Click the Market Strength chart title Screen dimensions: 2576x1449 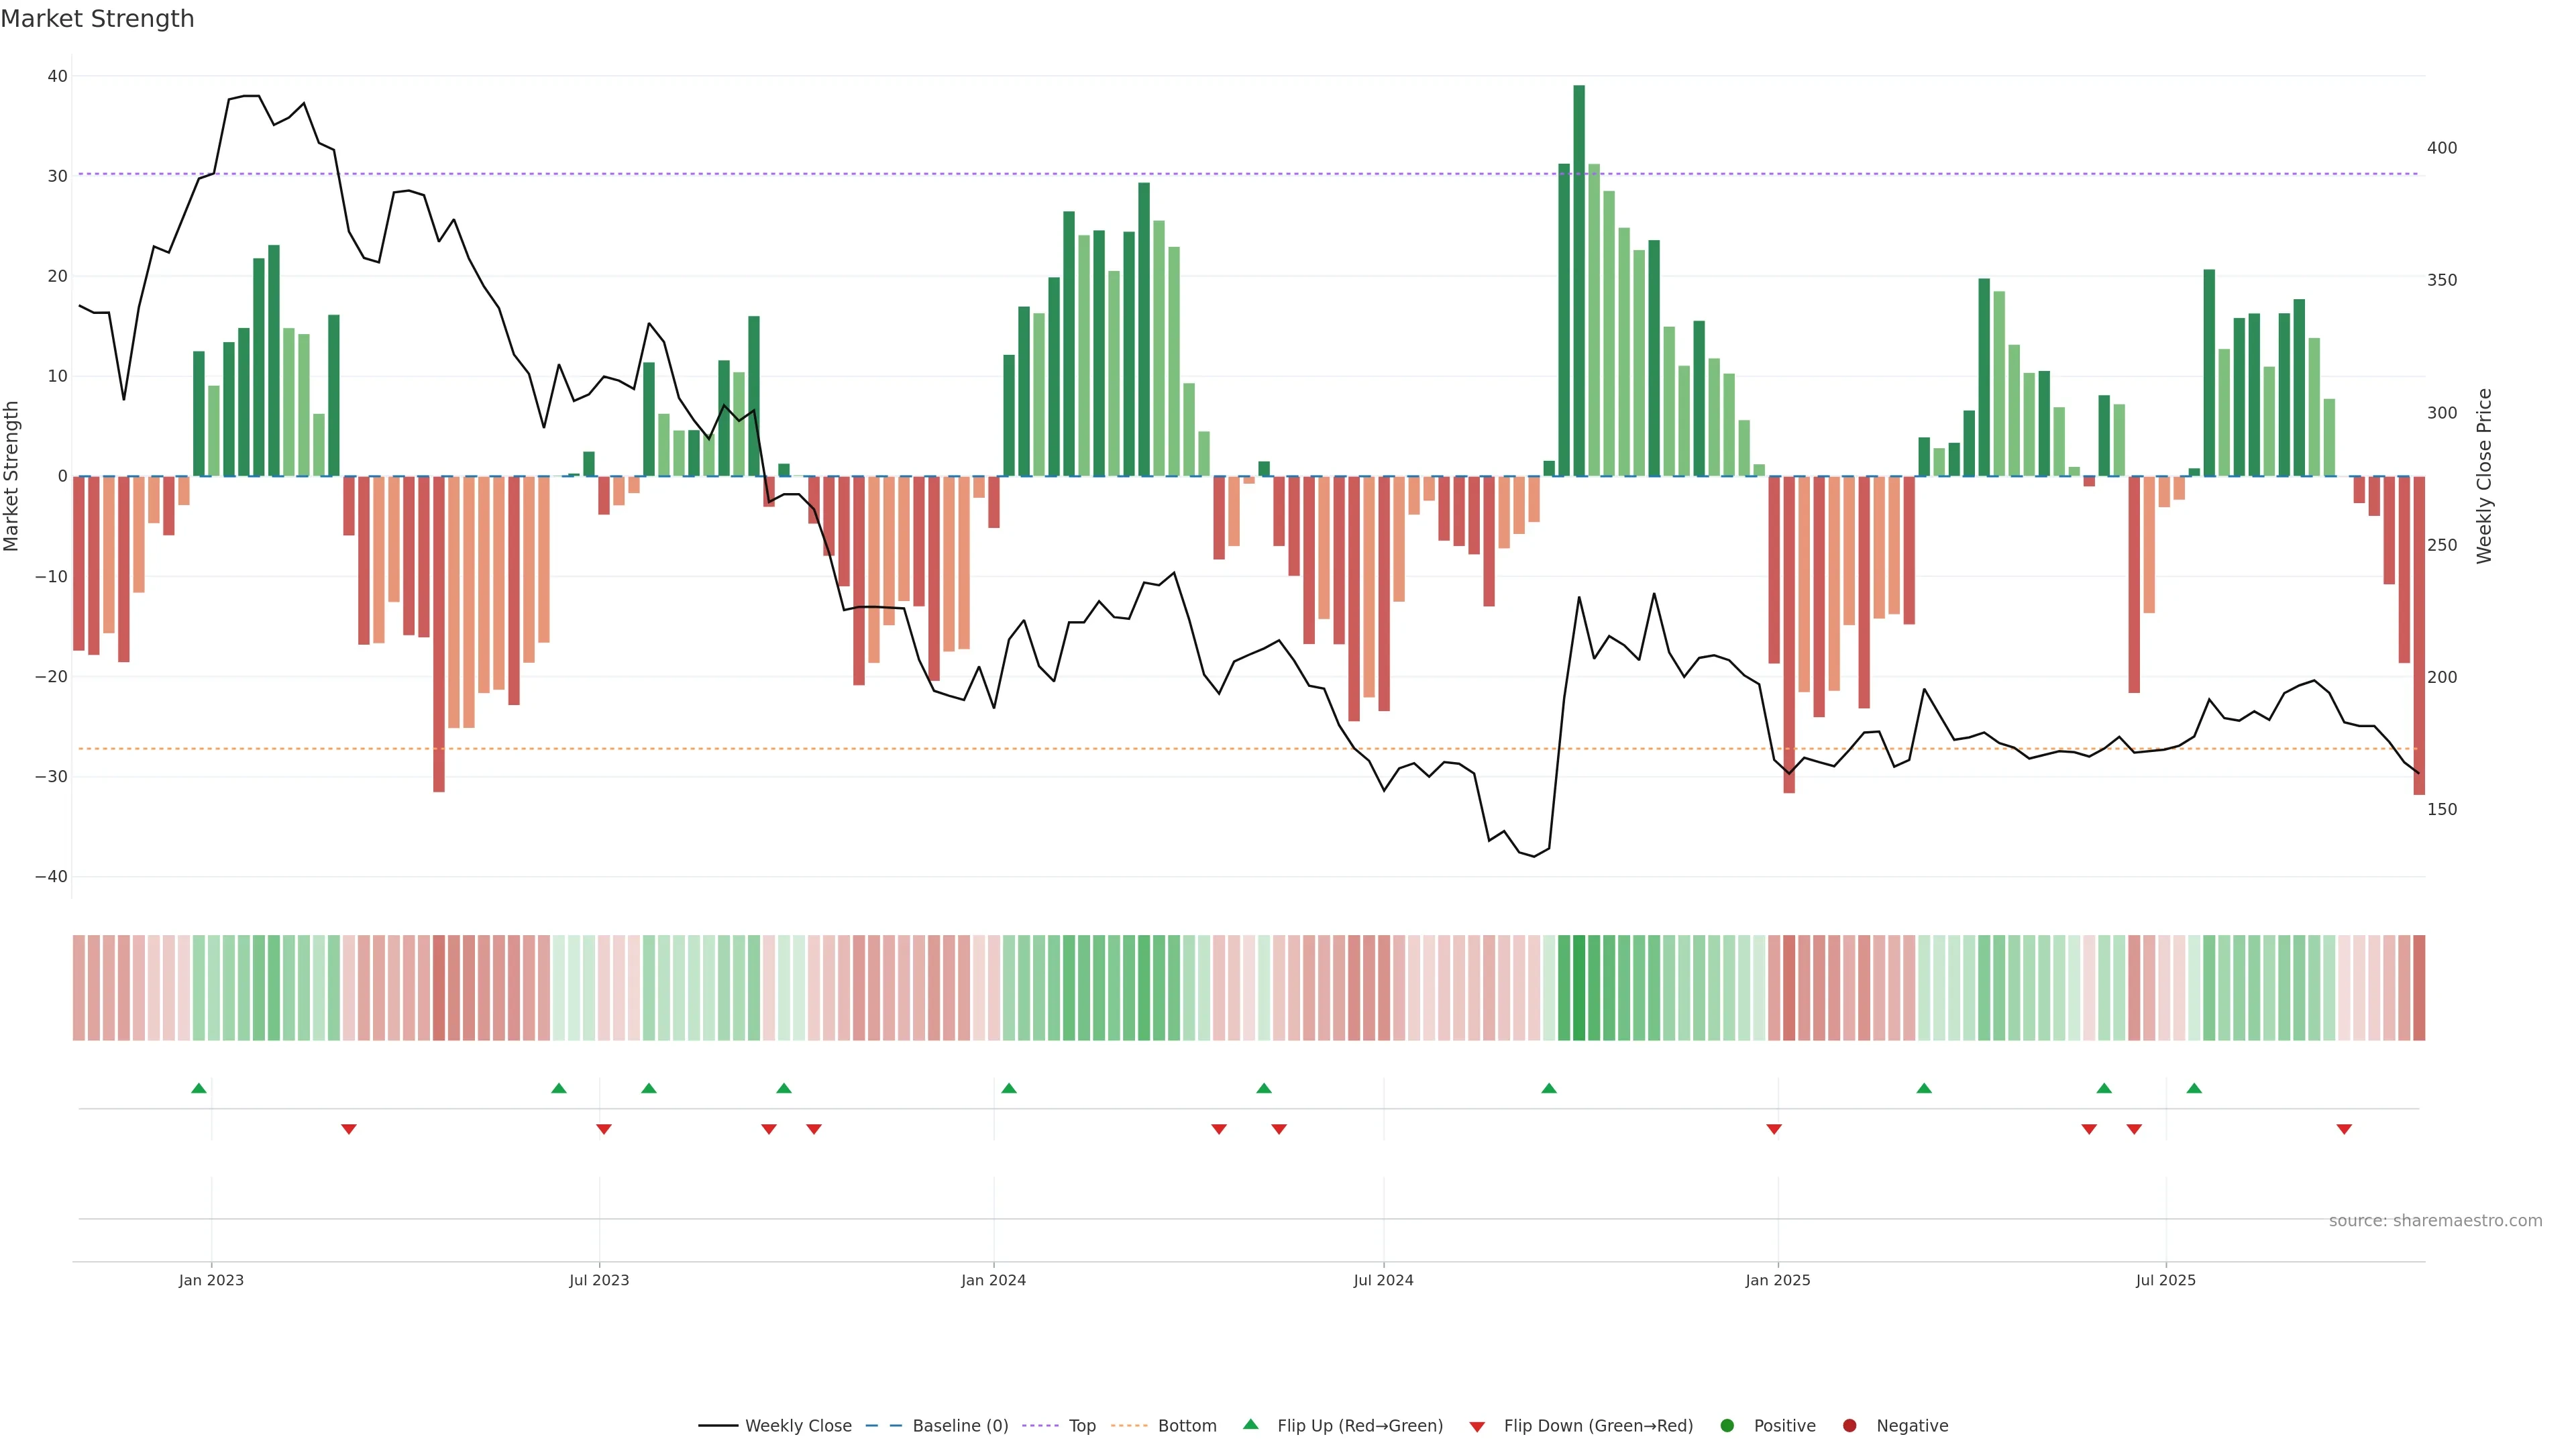97,19
